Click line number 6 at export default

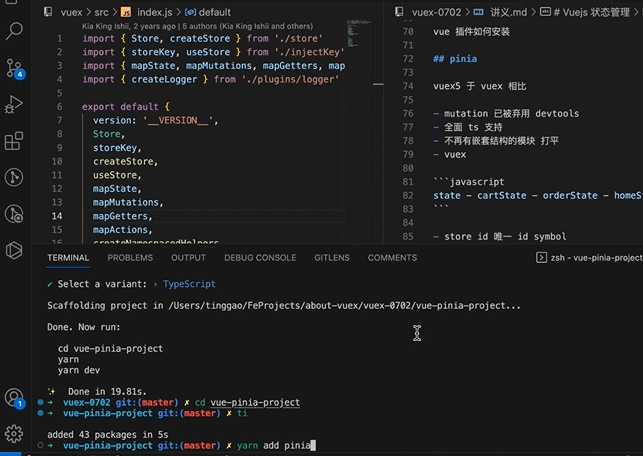click(59, 107)
